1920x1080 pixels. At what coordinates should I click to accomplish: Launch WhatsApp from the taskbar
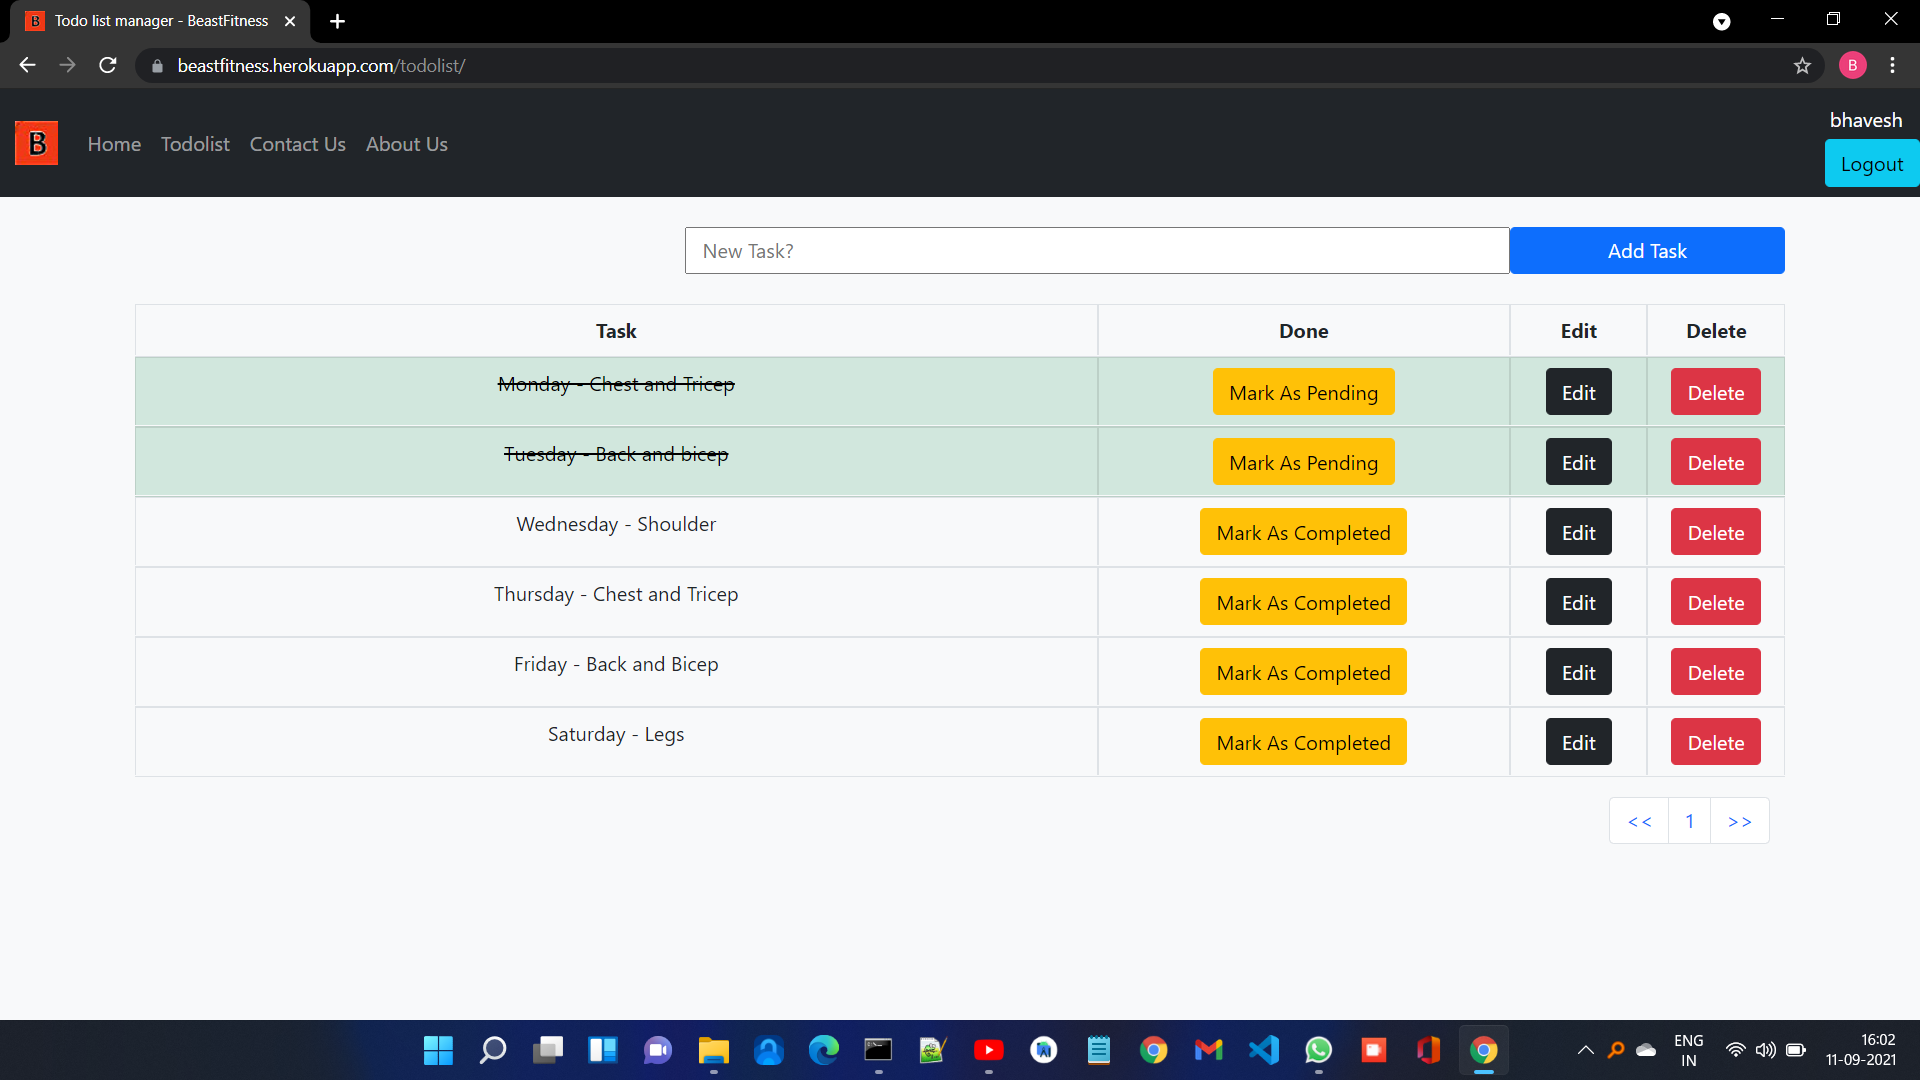click(x=1319, y=1050)
